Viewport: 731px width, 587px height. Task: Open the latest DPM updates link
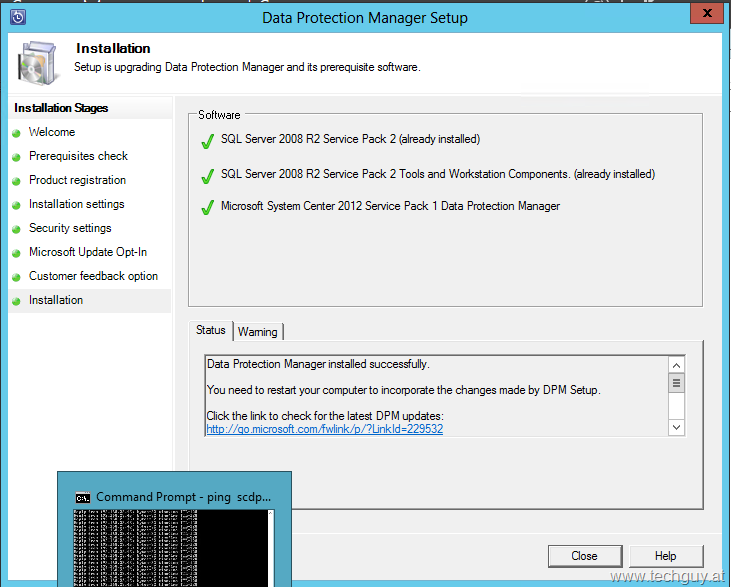coord(324,429)
